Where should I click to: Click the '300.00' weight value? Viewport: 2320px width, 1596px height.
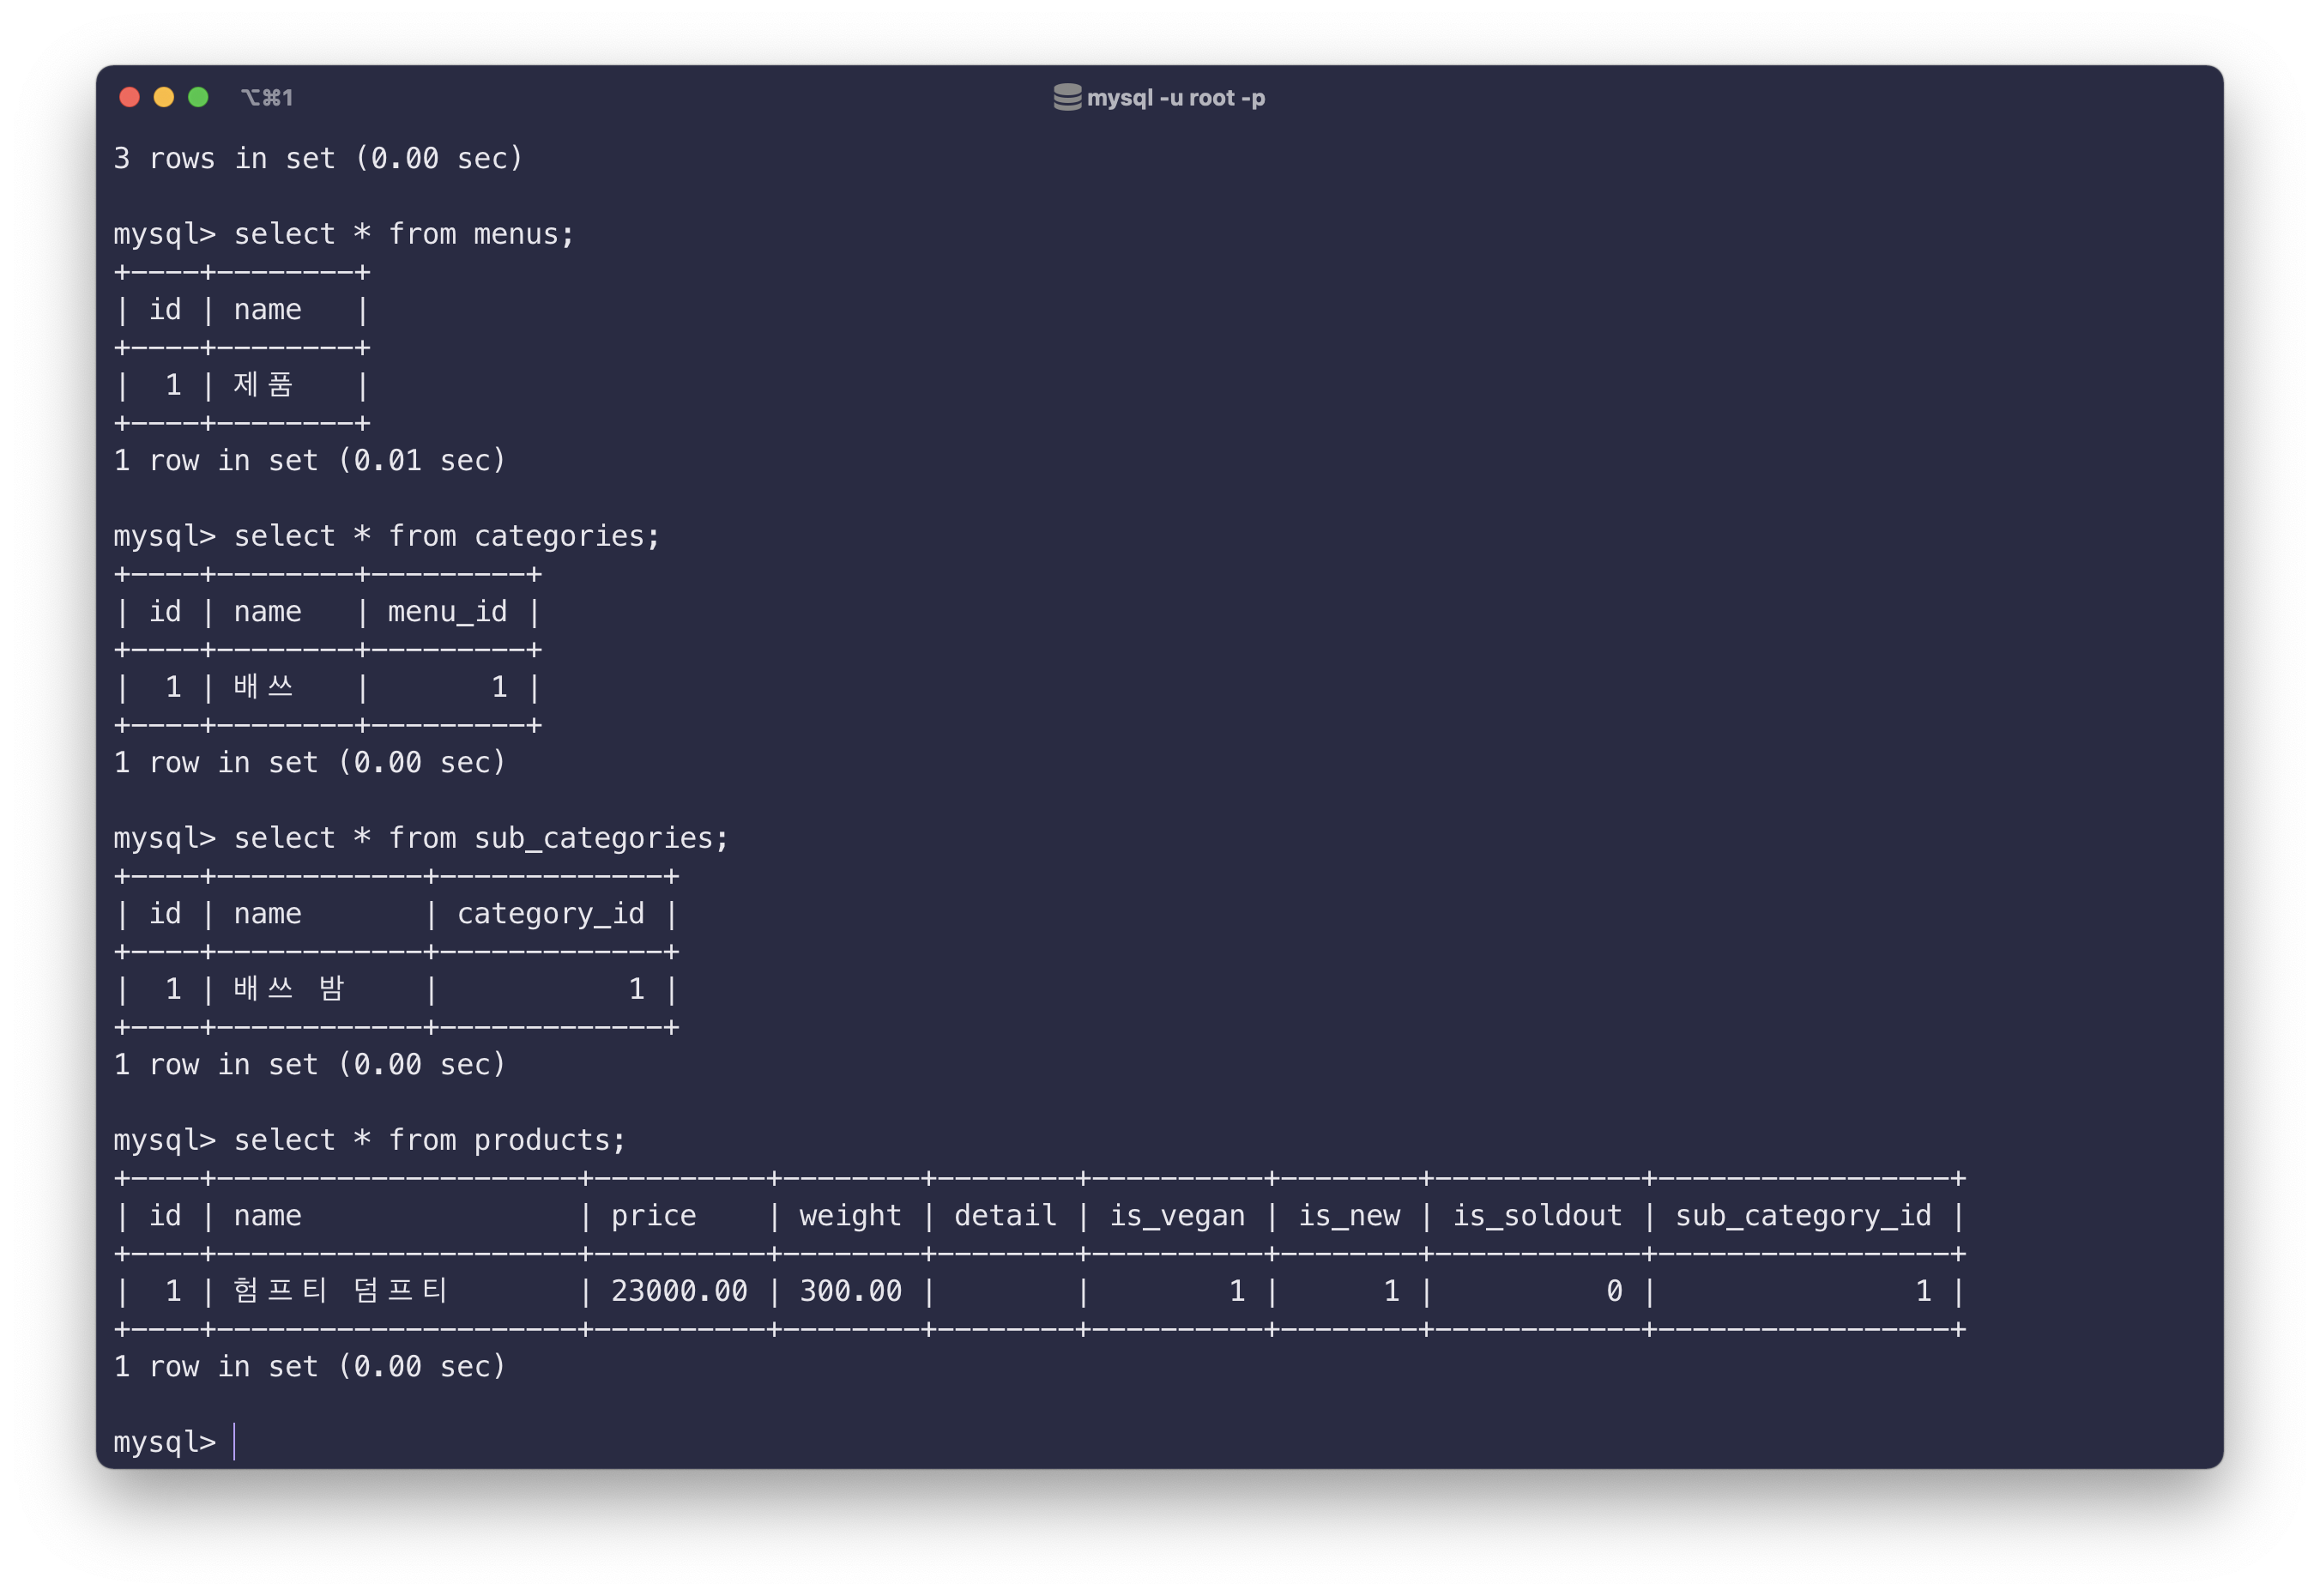point(850,1292)
